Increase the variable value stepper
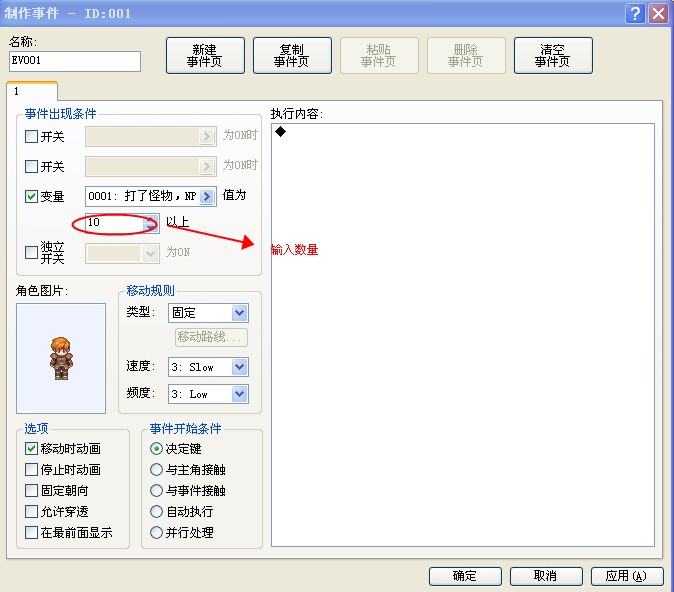 [151, 219]
